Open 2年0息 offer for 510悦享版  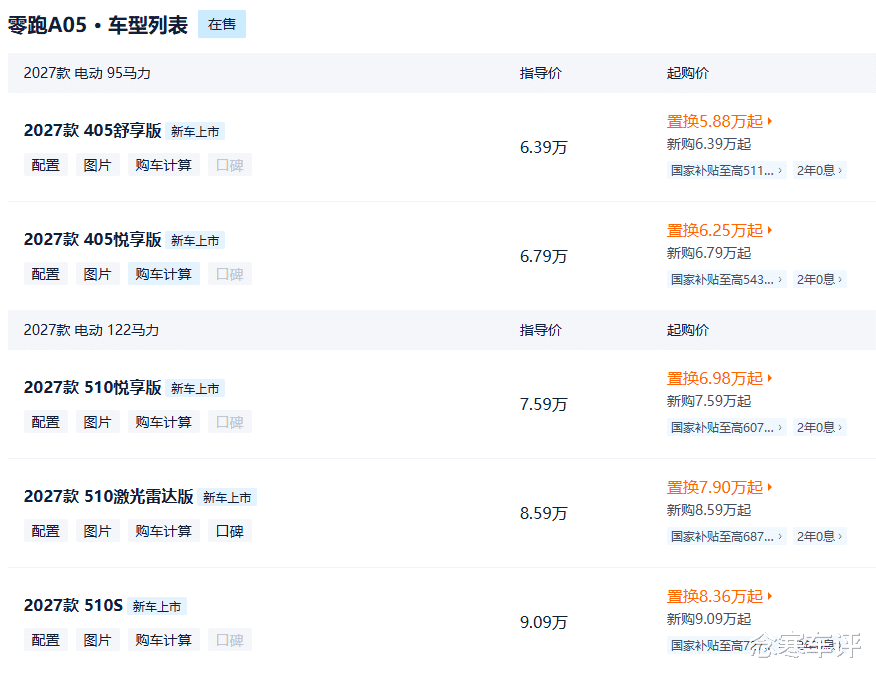coord(820,427)
